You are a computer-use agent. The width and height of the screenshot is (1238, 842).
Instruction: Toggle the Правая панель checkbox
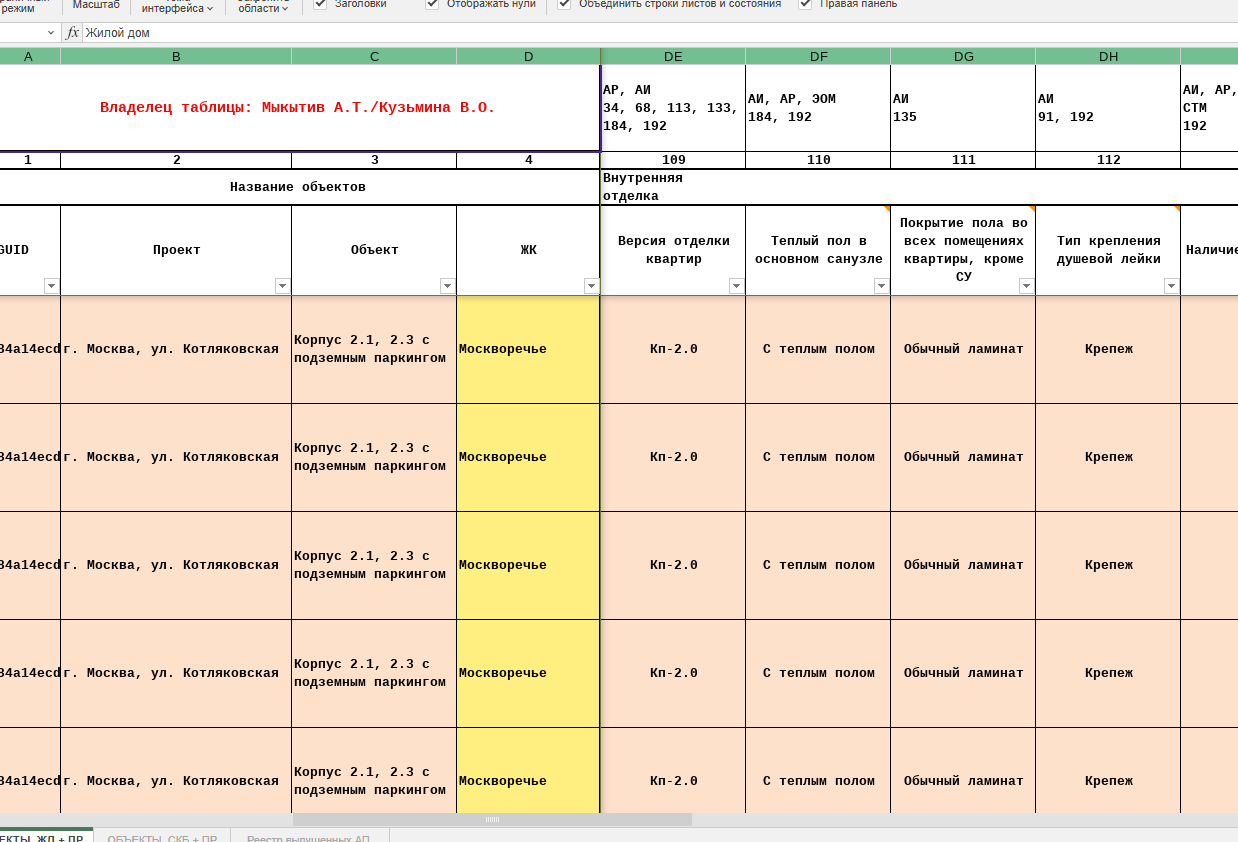pyautogui.click(x=805, y=4)
